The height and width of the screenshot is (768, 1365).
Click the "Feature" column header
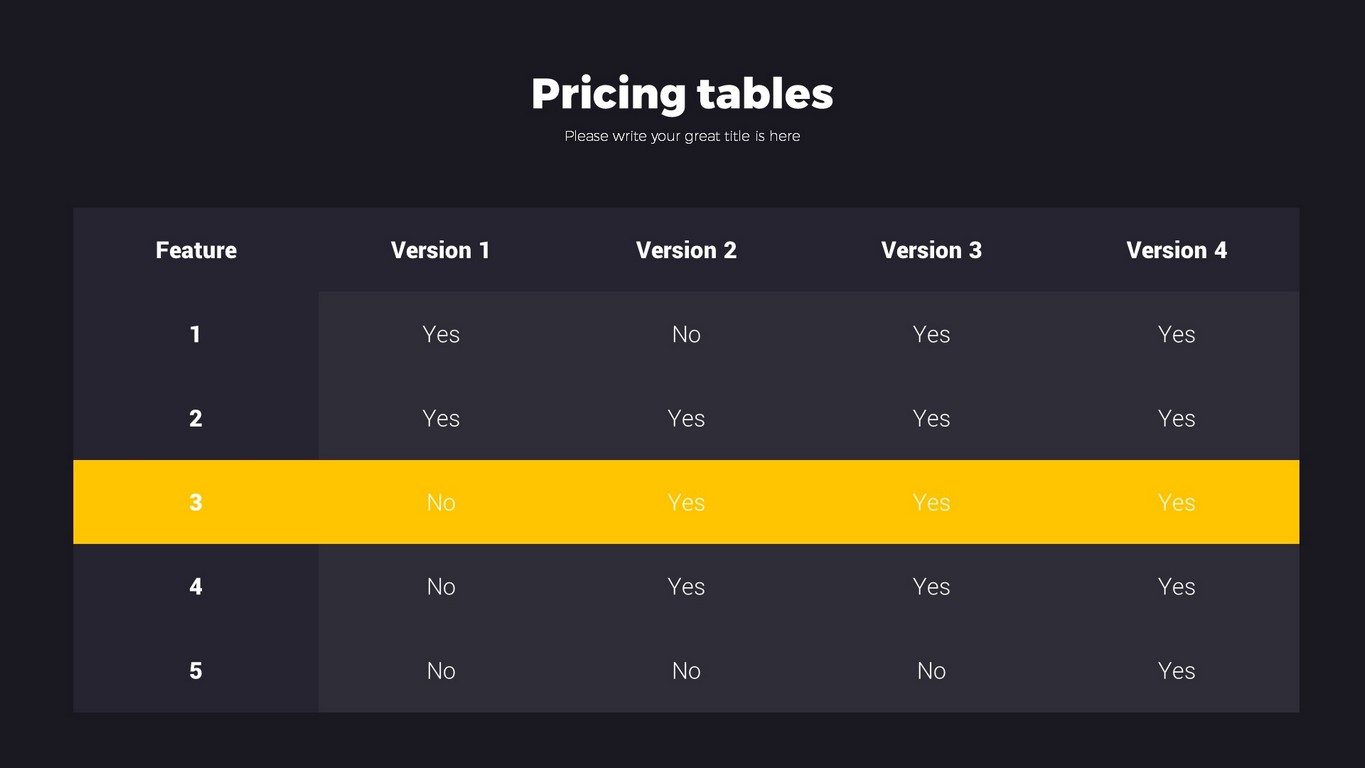pos(196,250)
